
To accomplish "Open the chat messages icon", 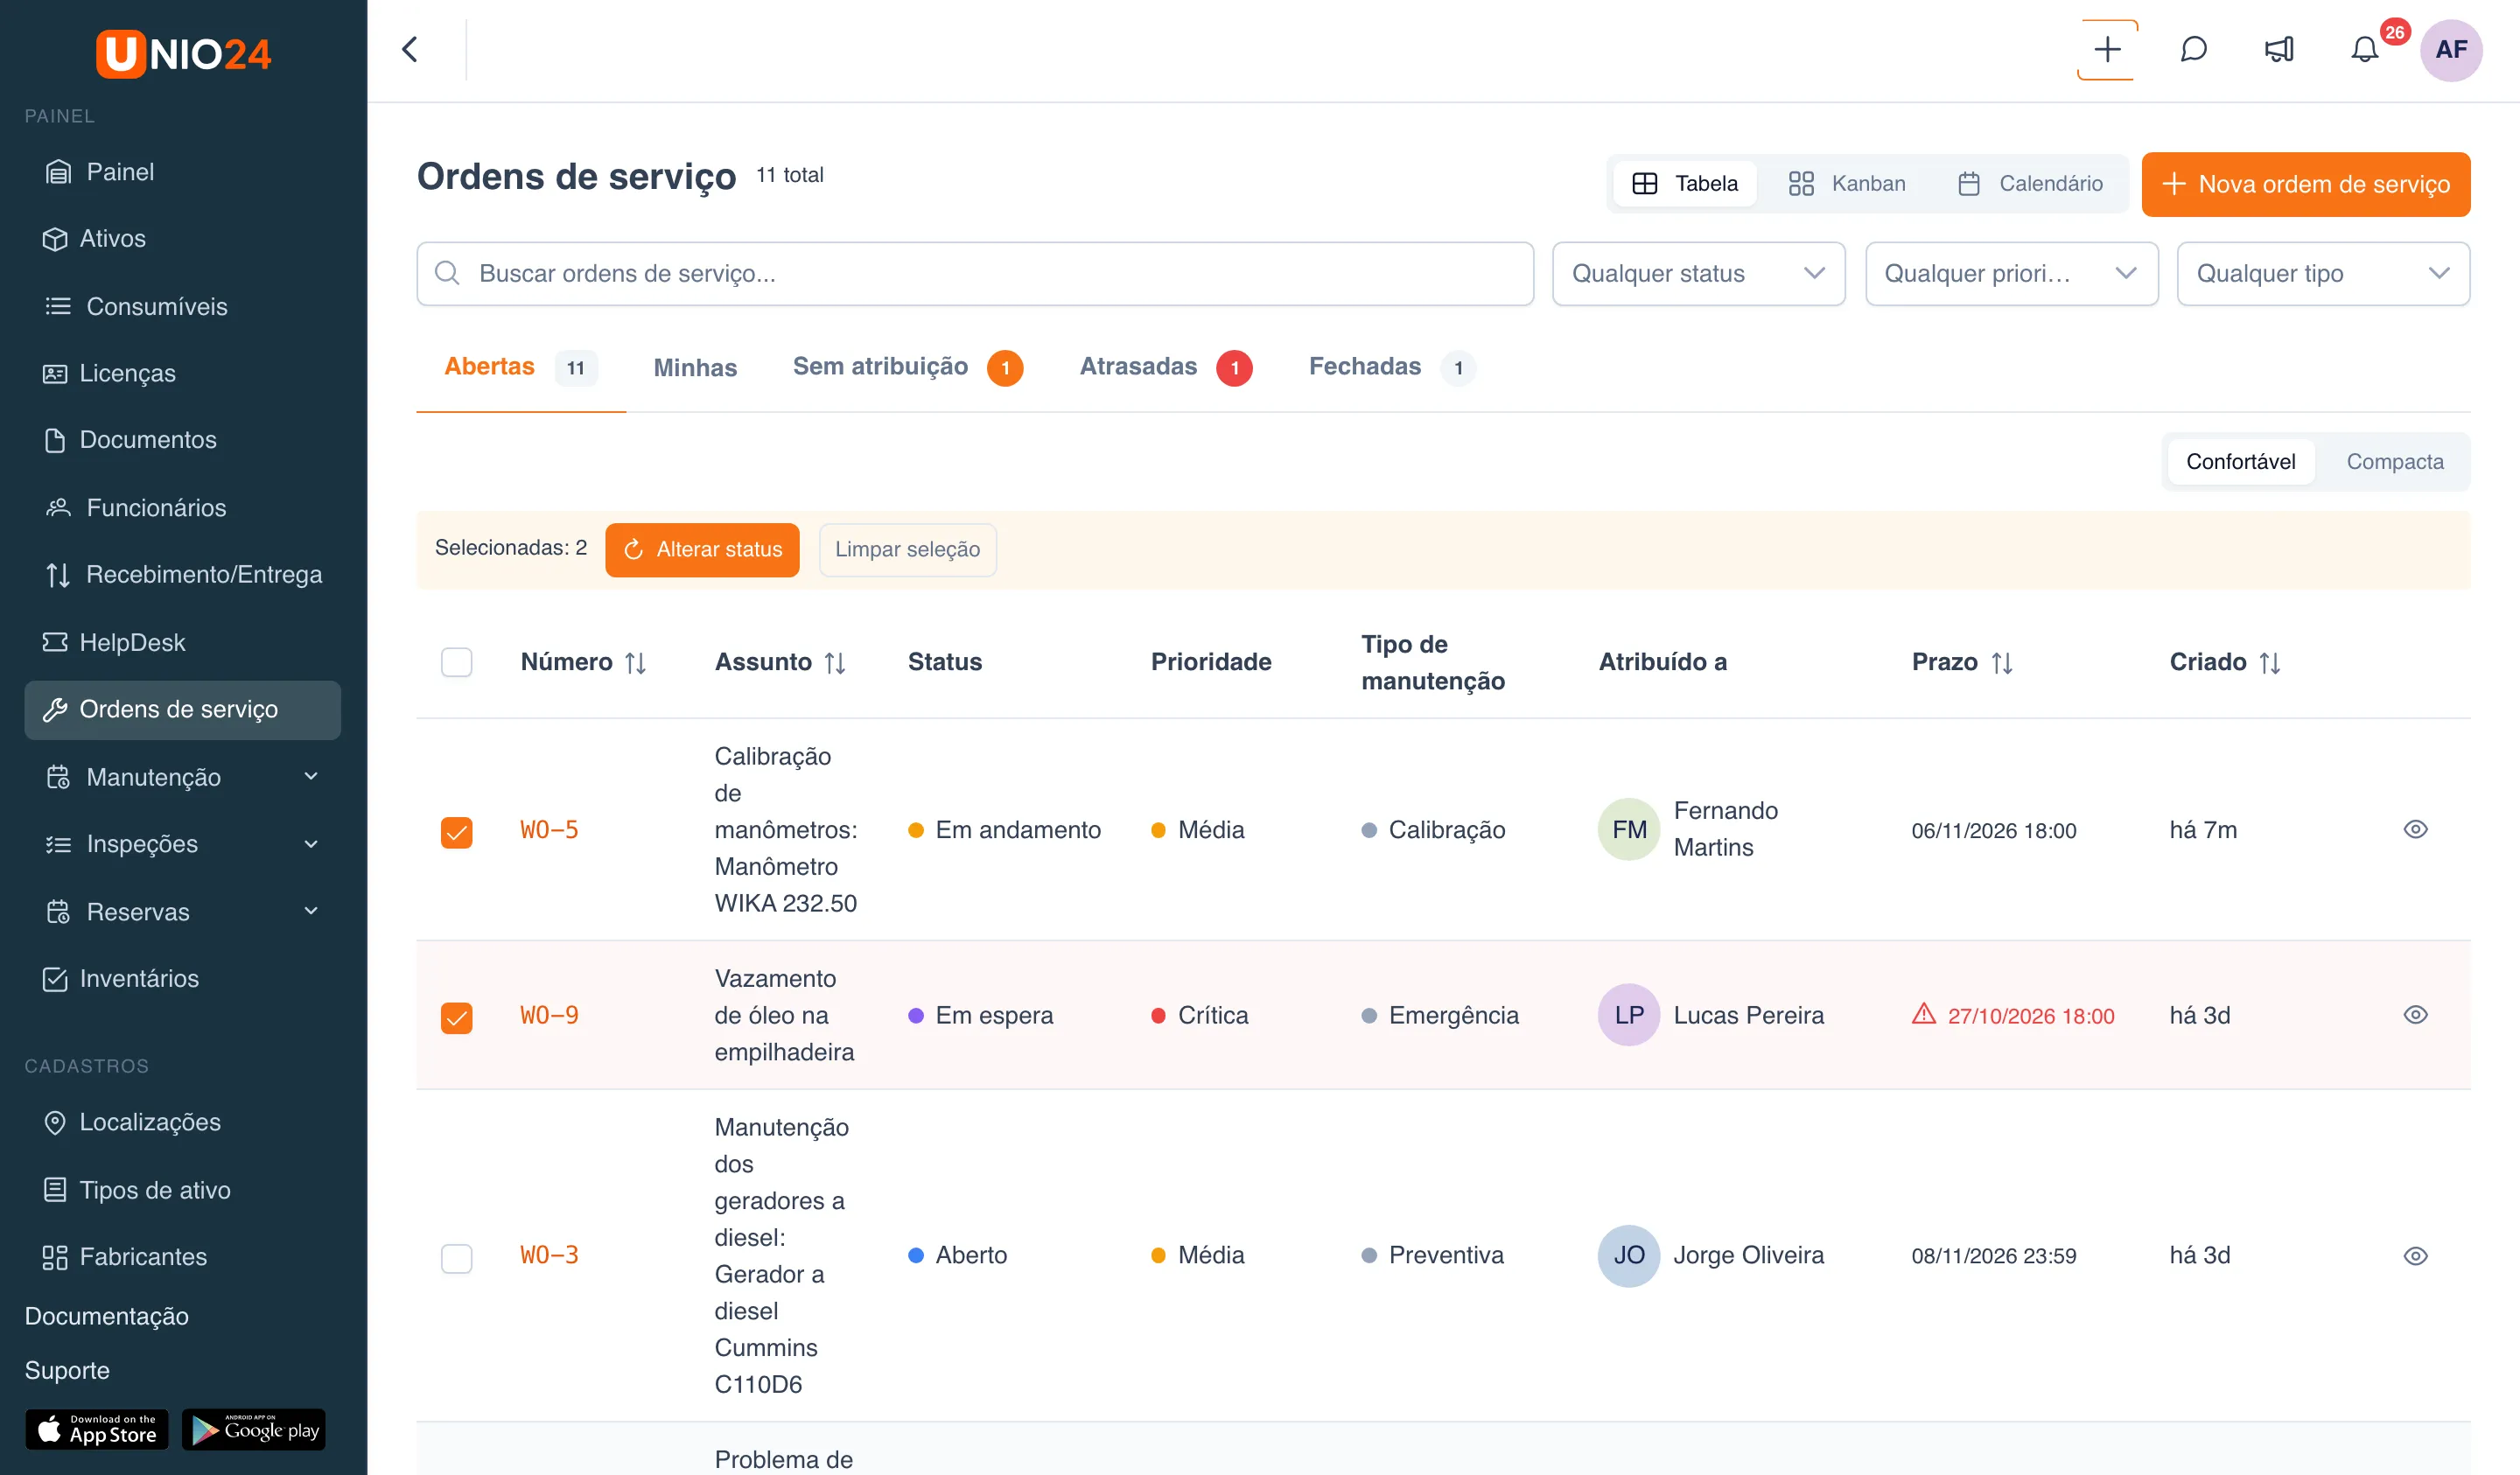I will 2193,49.
